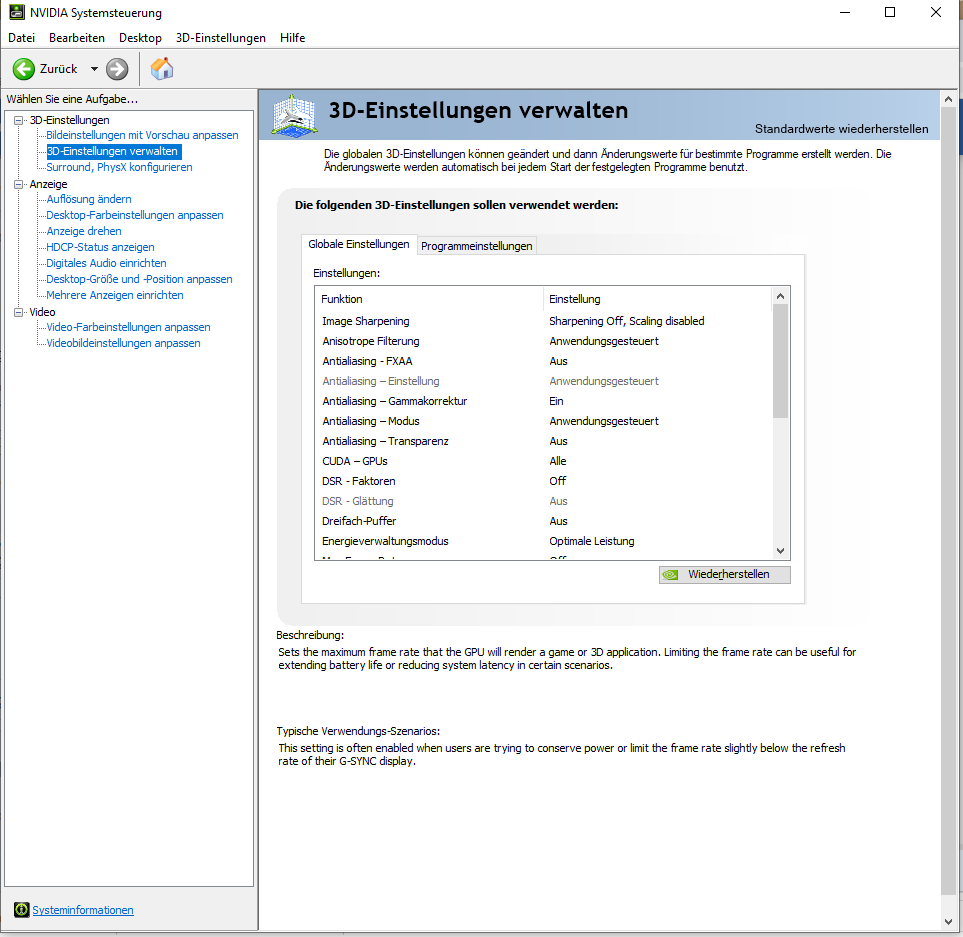963x937 pixels.
Task: Select the Image Sharpening row
Action: pyautogui.click(x=545, y=321)
